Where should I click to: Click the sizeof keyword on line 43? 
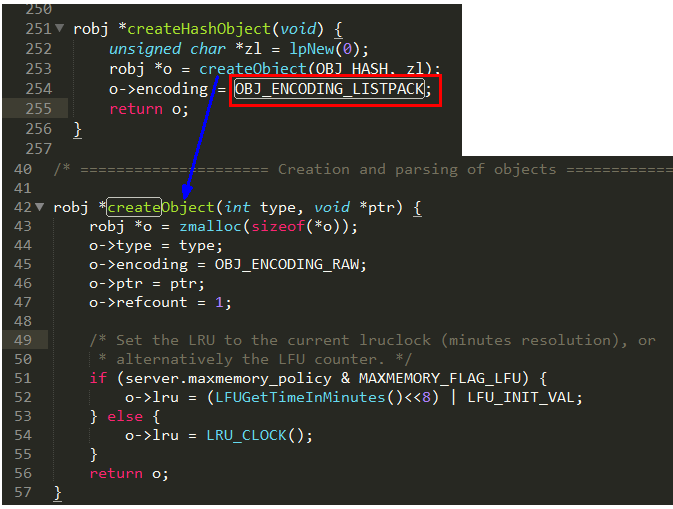point(278,226)
